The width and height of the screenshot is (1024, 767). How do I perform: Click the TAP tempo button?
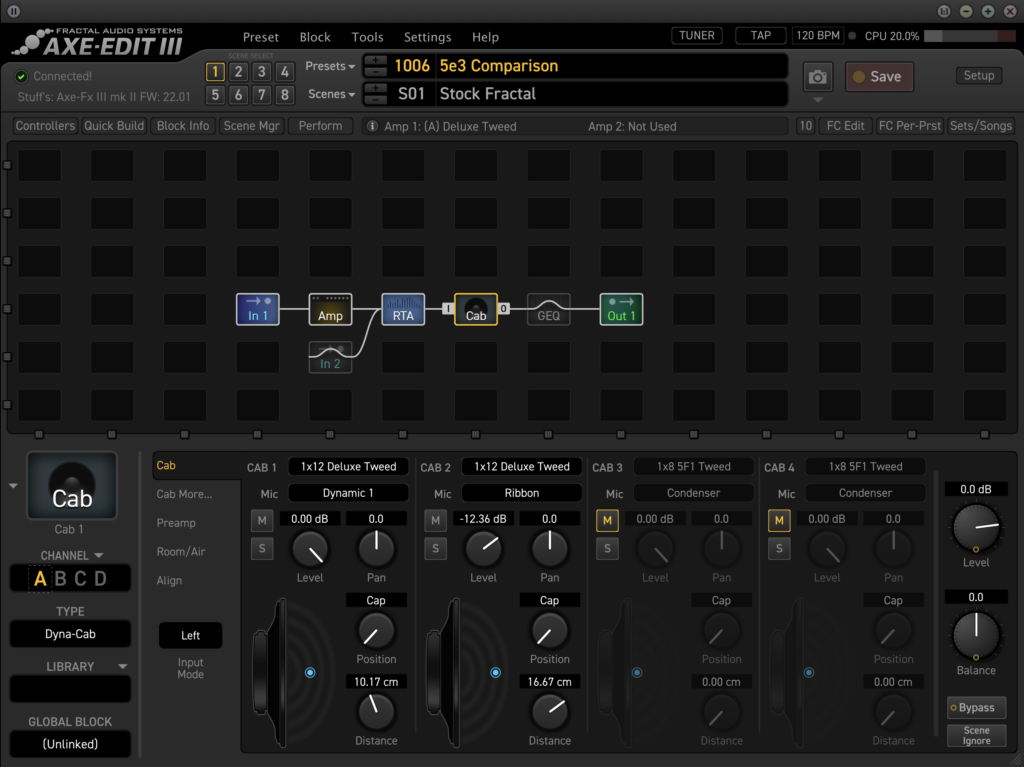click(760, 35)
